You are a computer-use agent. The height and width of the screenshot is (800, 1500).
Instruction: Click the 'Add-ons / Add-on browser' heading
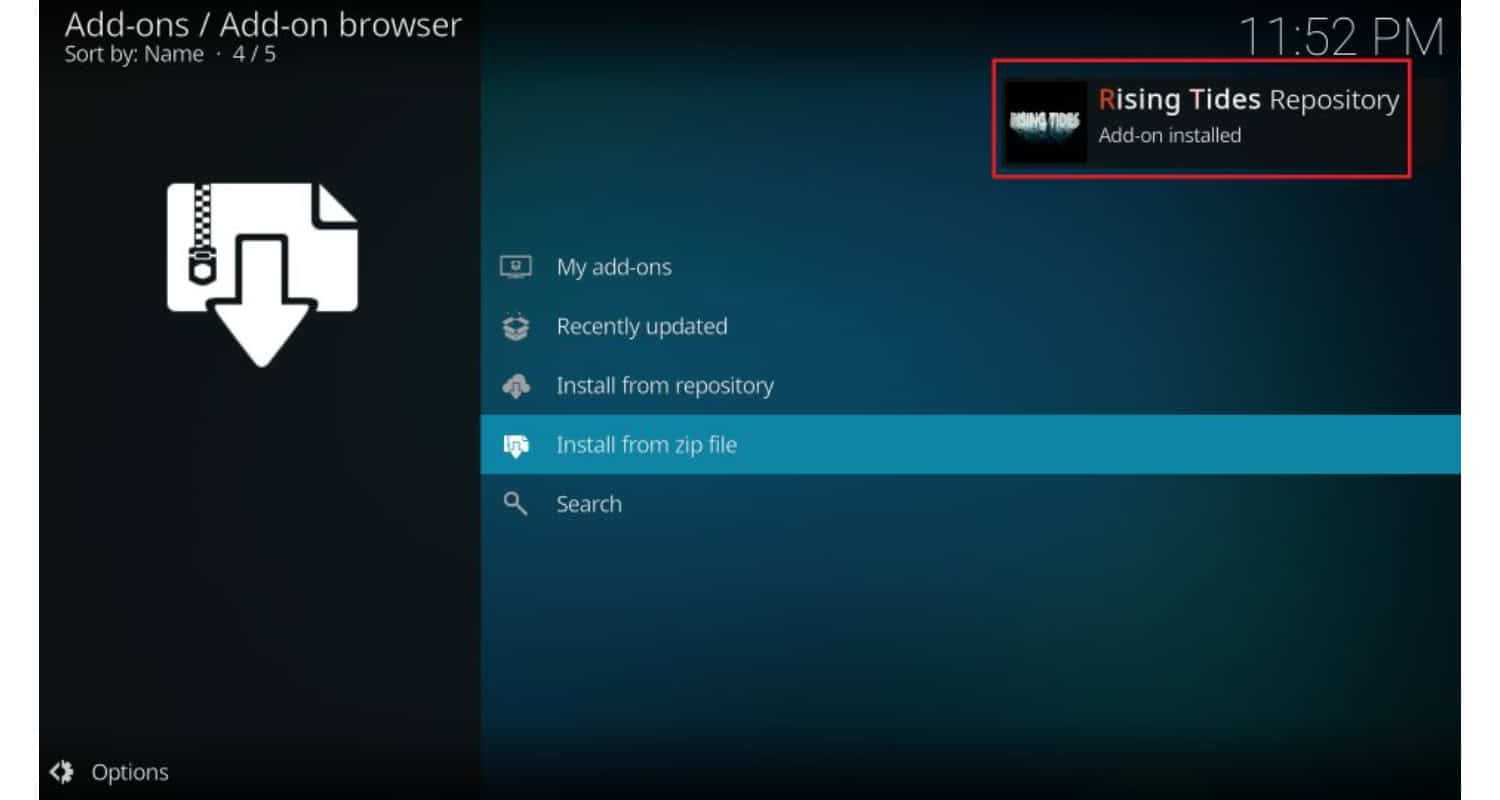pyautogui.click(x=263, y=24)
